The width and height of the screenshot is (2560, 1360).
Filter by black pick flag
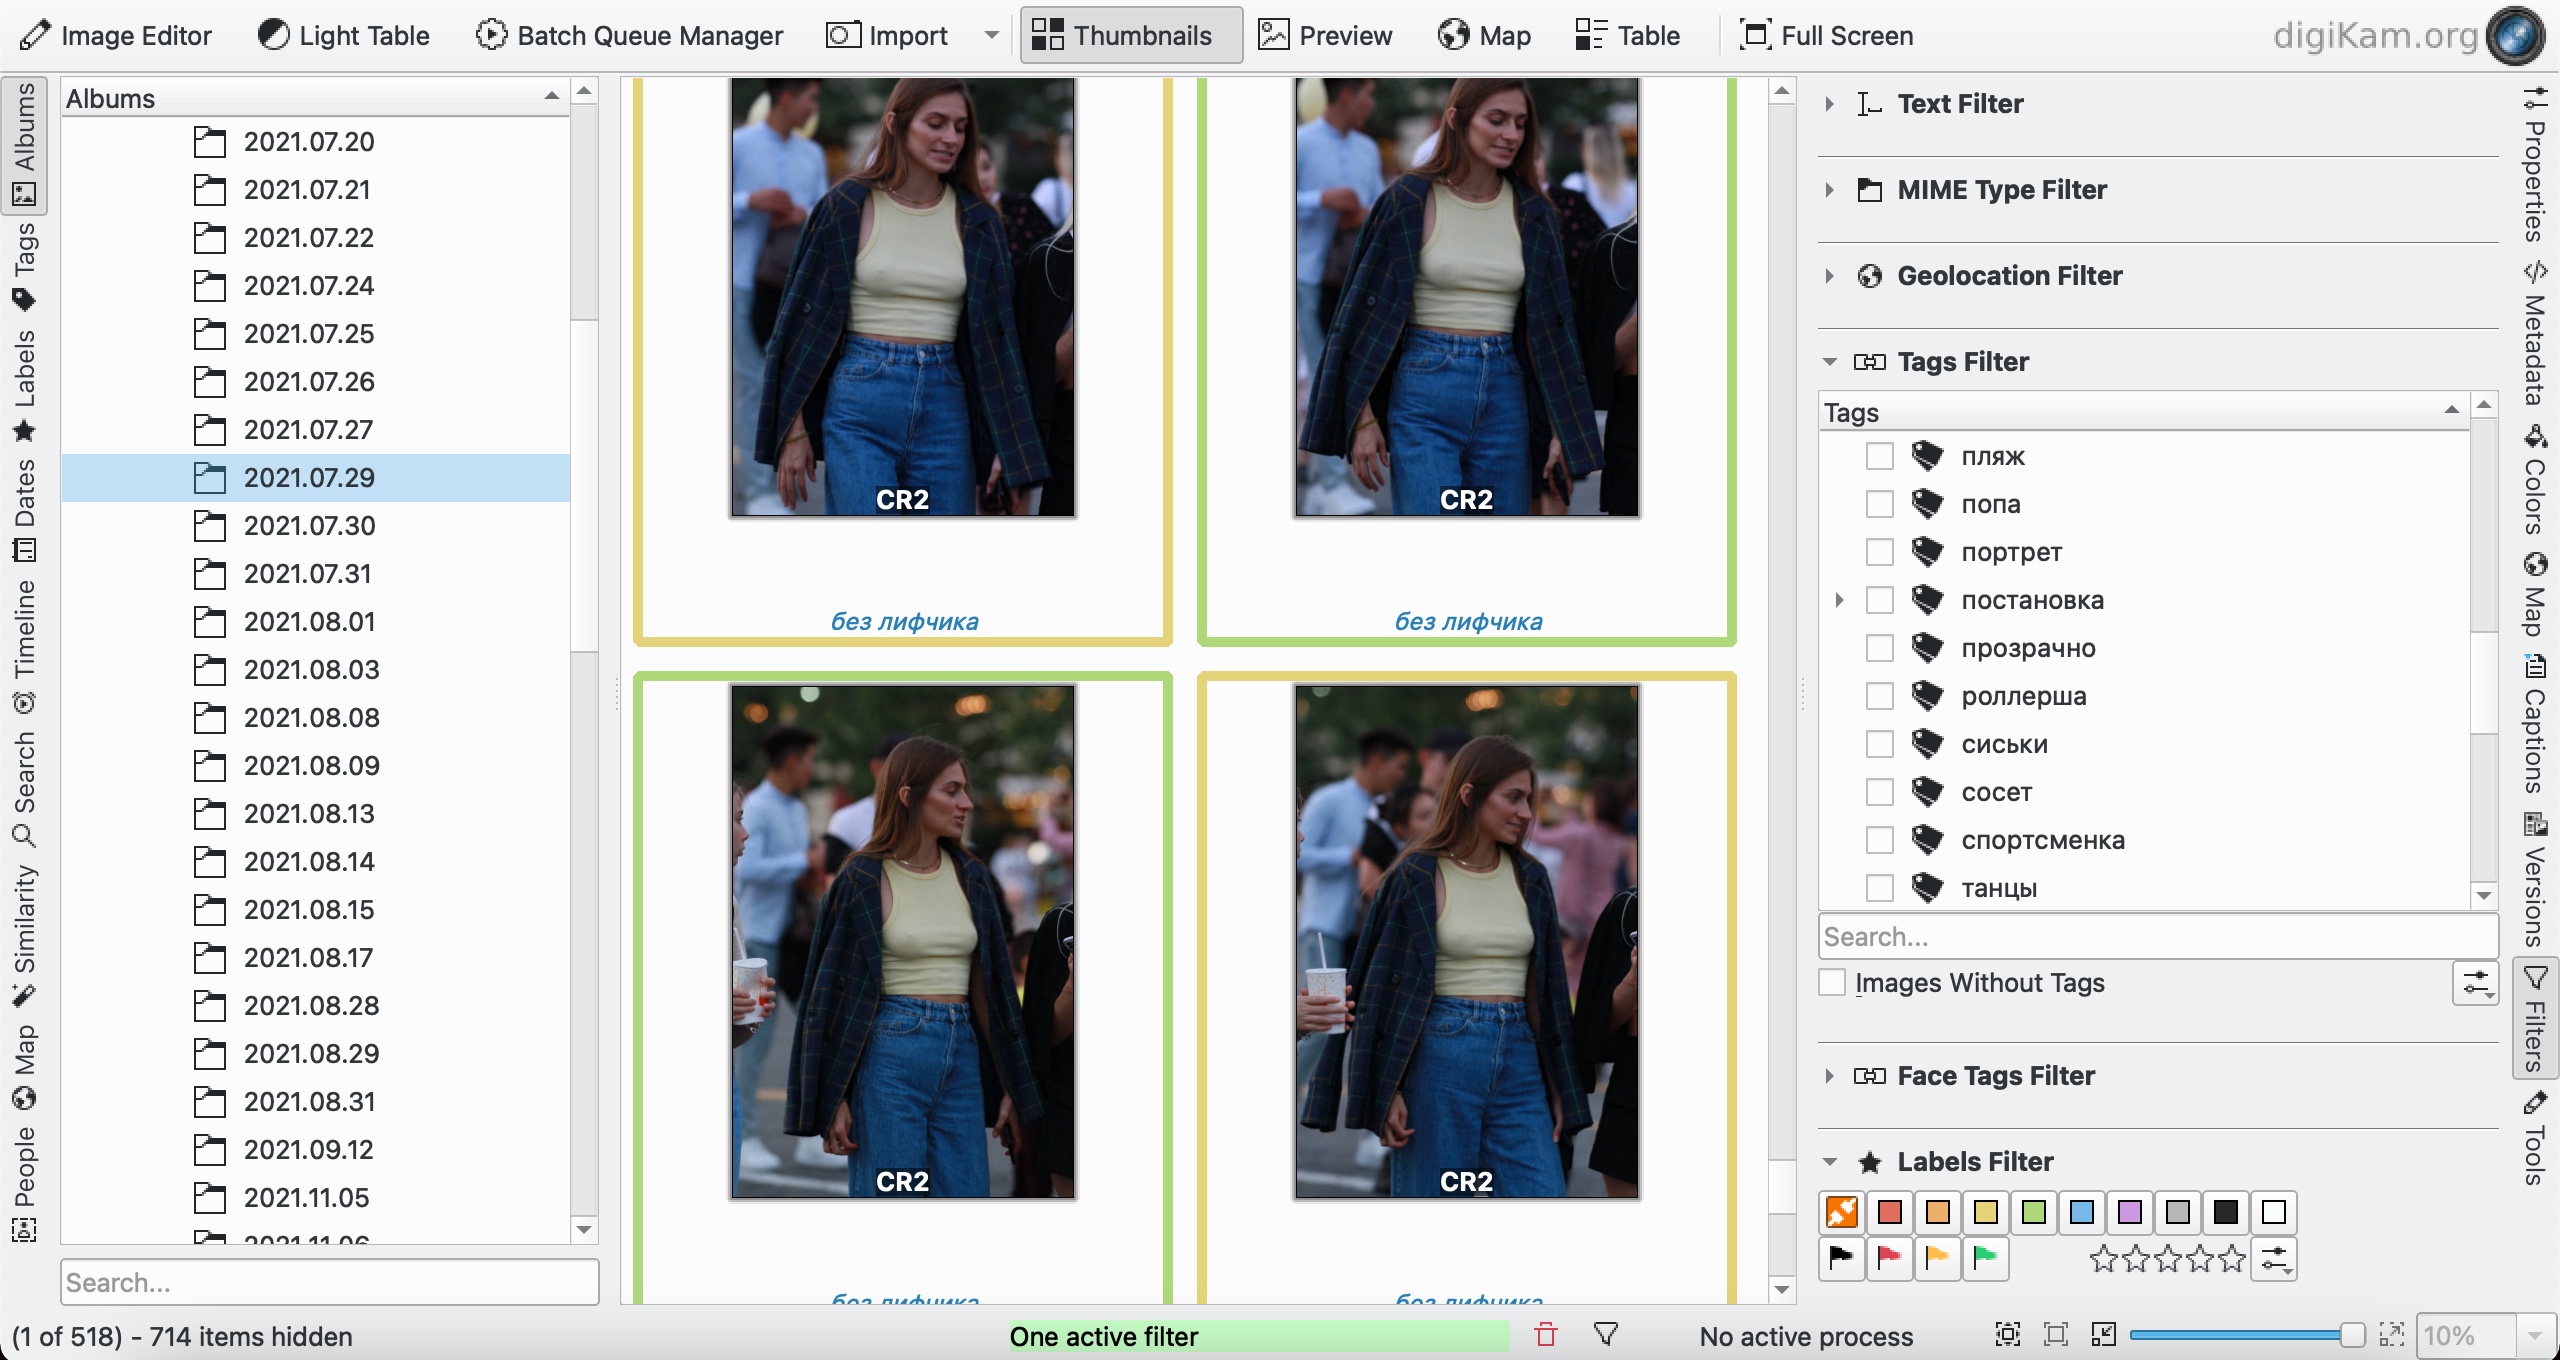click(x=1842, y=1258)
